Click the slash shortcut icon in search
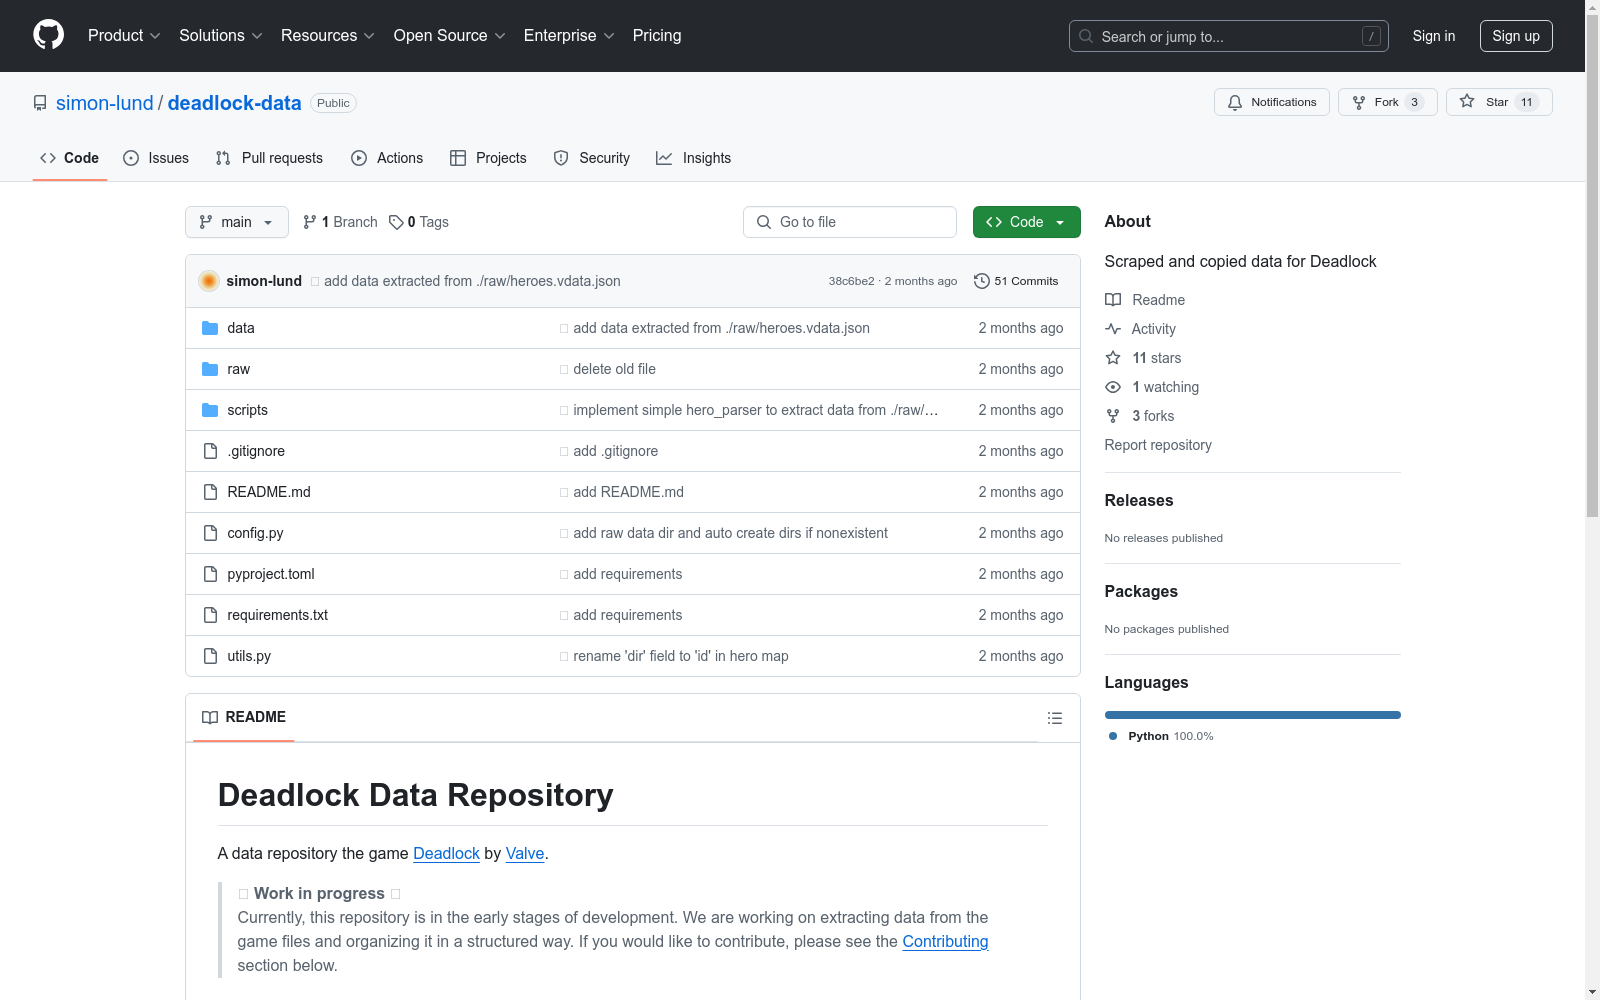Screen dimensions: 1600x1000 pyautogui.click(x=1371, y=36)
